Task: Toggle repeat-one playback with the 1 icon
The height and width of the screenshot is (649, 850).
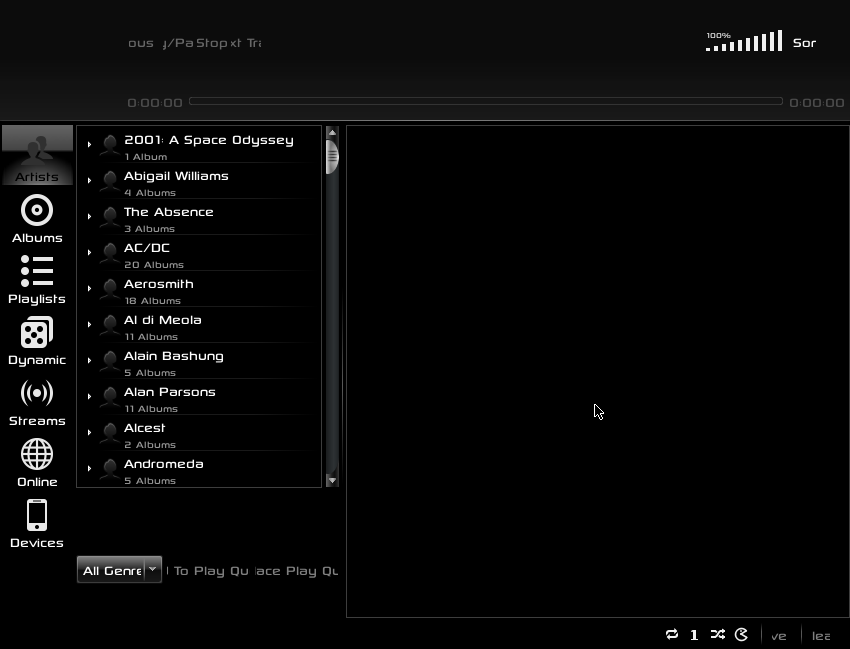Action: click(694, 634)
